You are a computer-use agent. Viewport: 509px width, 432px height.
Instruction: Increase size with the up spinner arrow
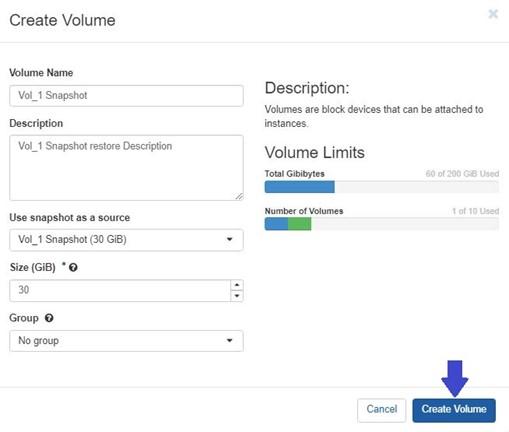coord(237,285)
